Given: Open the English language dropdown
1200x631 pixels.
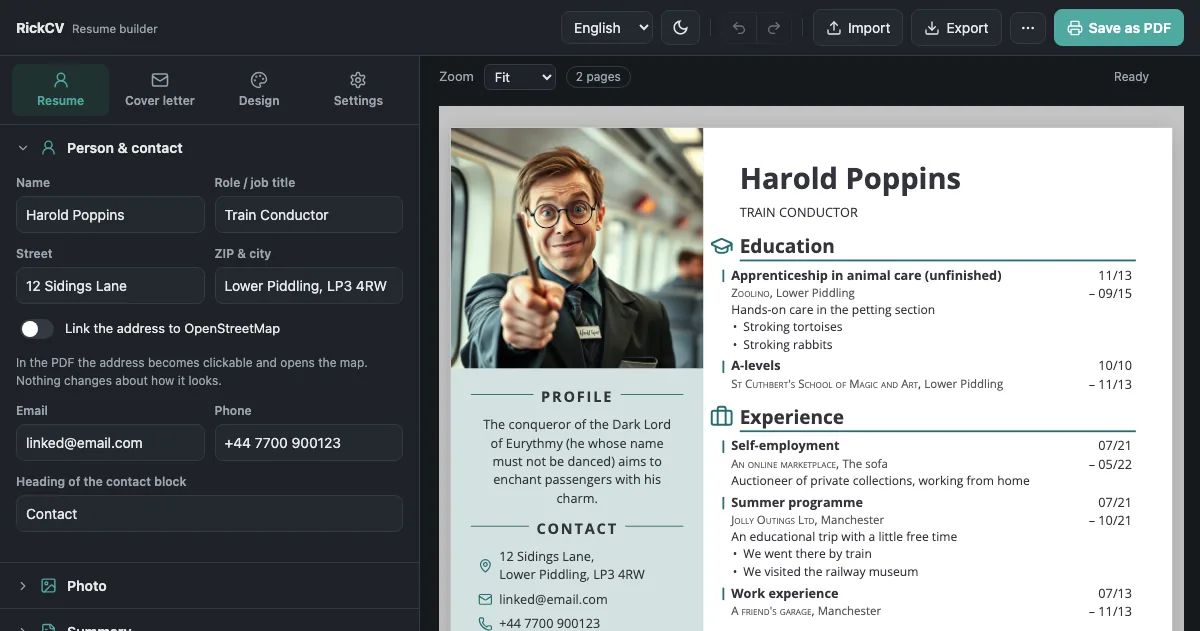Looking at the screenshot, I should pyautogui.click(x=607, y=28).
